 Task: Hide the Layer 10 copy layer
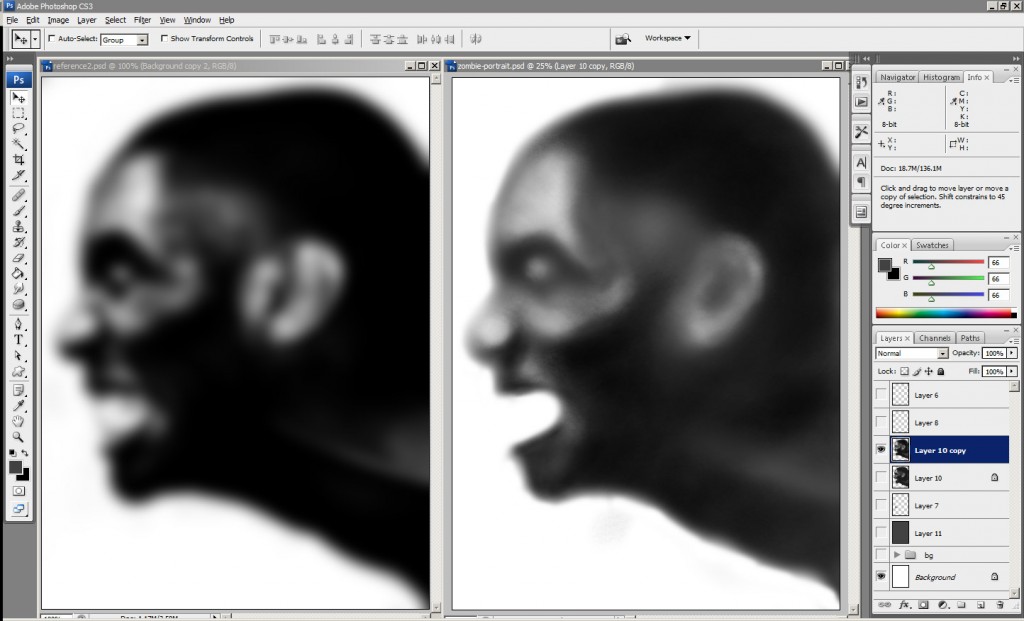pyautogui.click(x=881, y=450)
